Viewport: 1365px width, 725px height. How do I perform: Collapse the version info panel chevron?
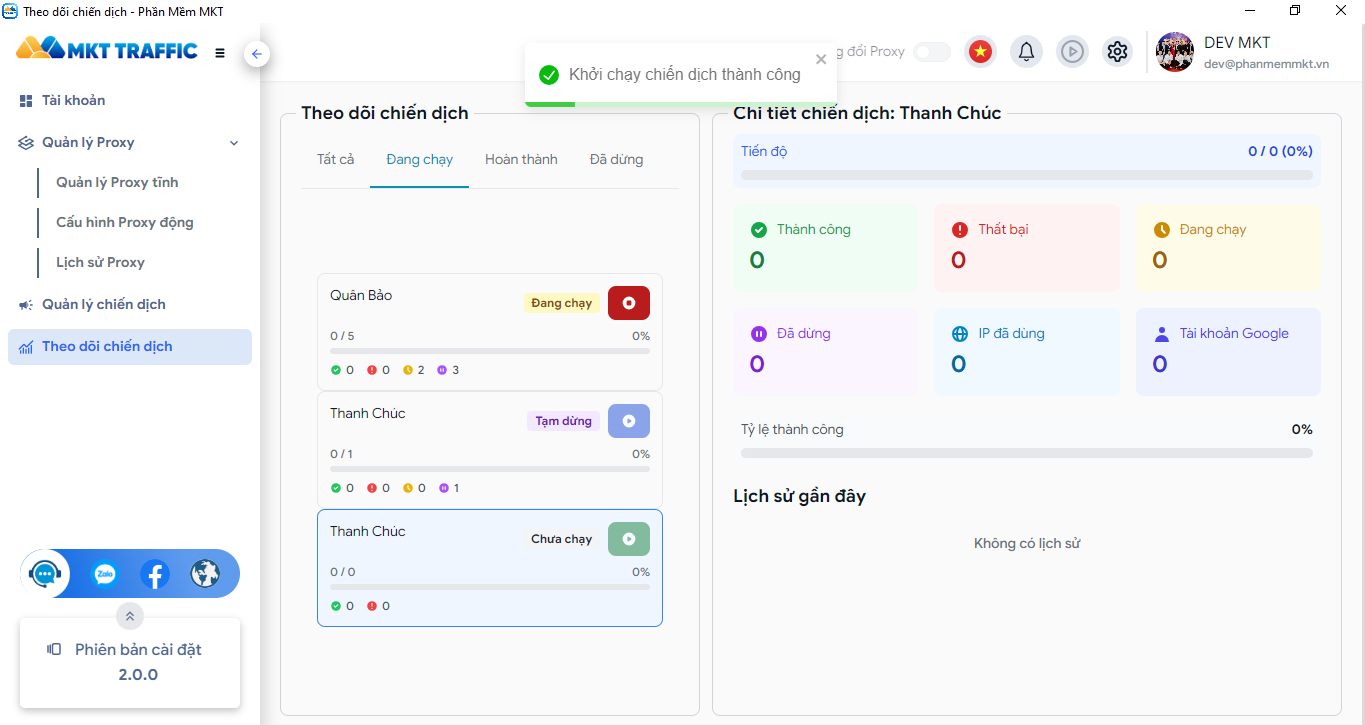tap(129, 616)
